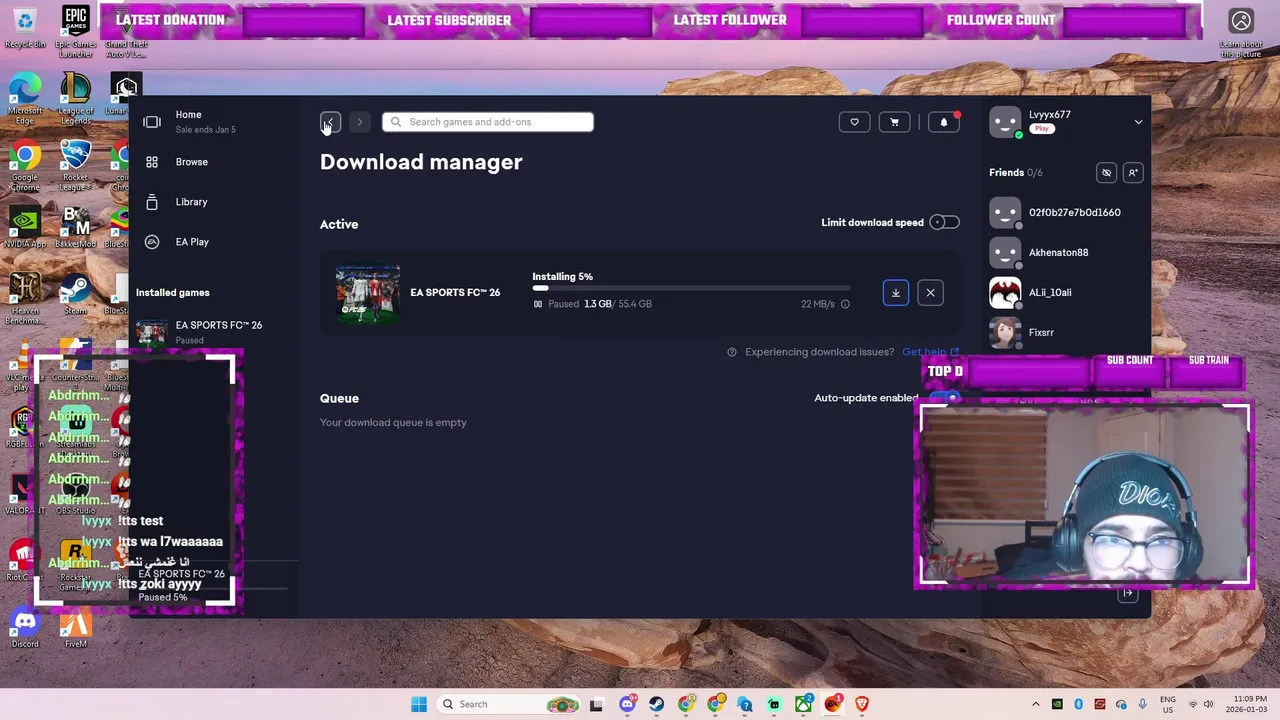The width and height of the screenshot is (1280, 720).
Task: Open Recycle Bin on desktop
Action: 25,26
